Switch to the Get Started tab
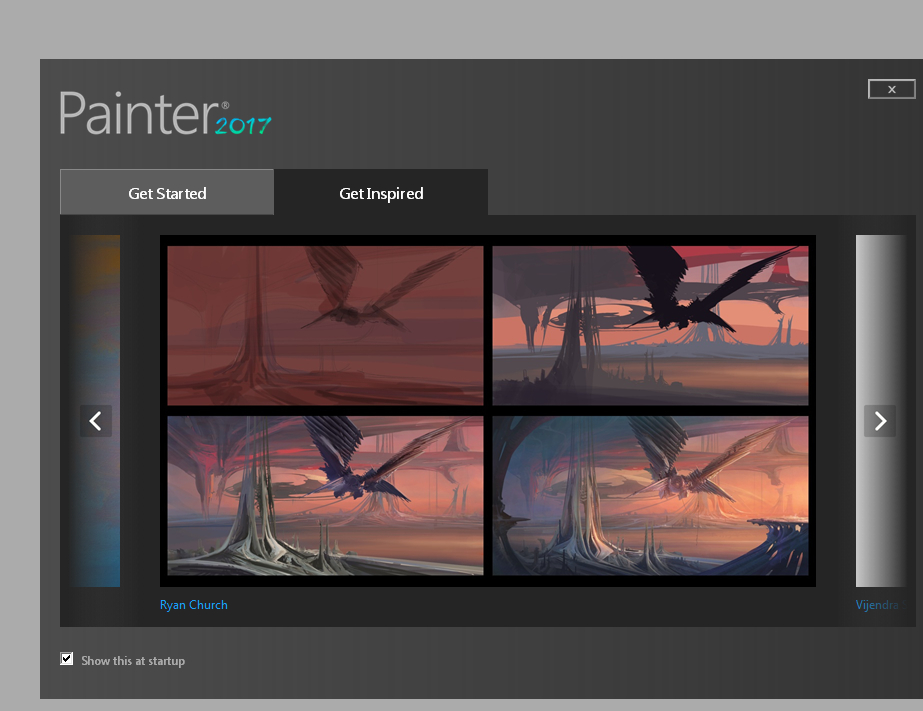Image resolution: width=923 pixels, height=711 pixels. tap(167, 192)
